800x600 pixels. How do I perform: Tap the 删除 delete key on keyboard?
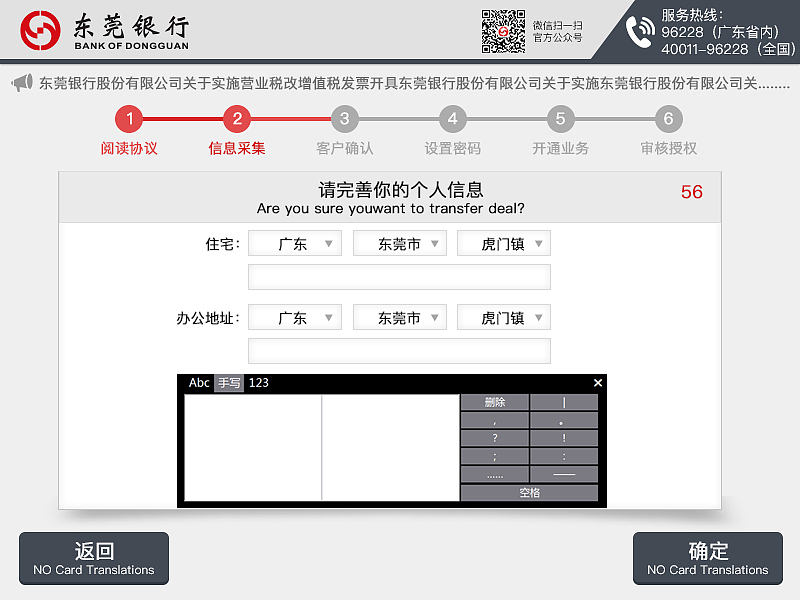[x=496, y=401]
